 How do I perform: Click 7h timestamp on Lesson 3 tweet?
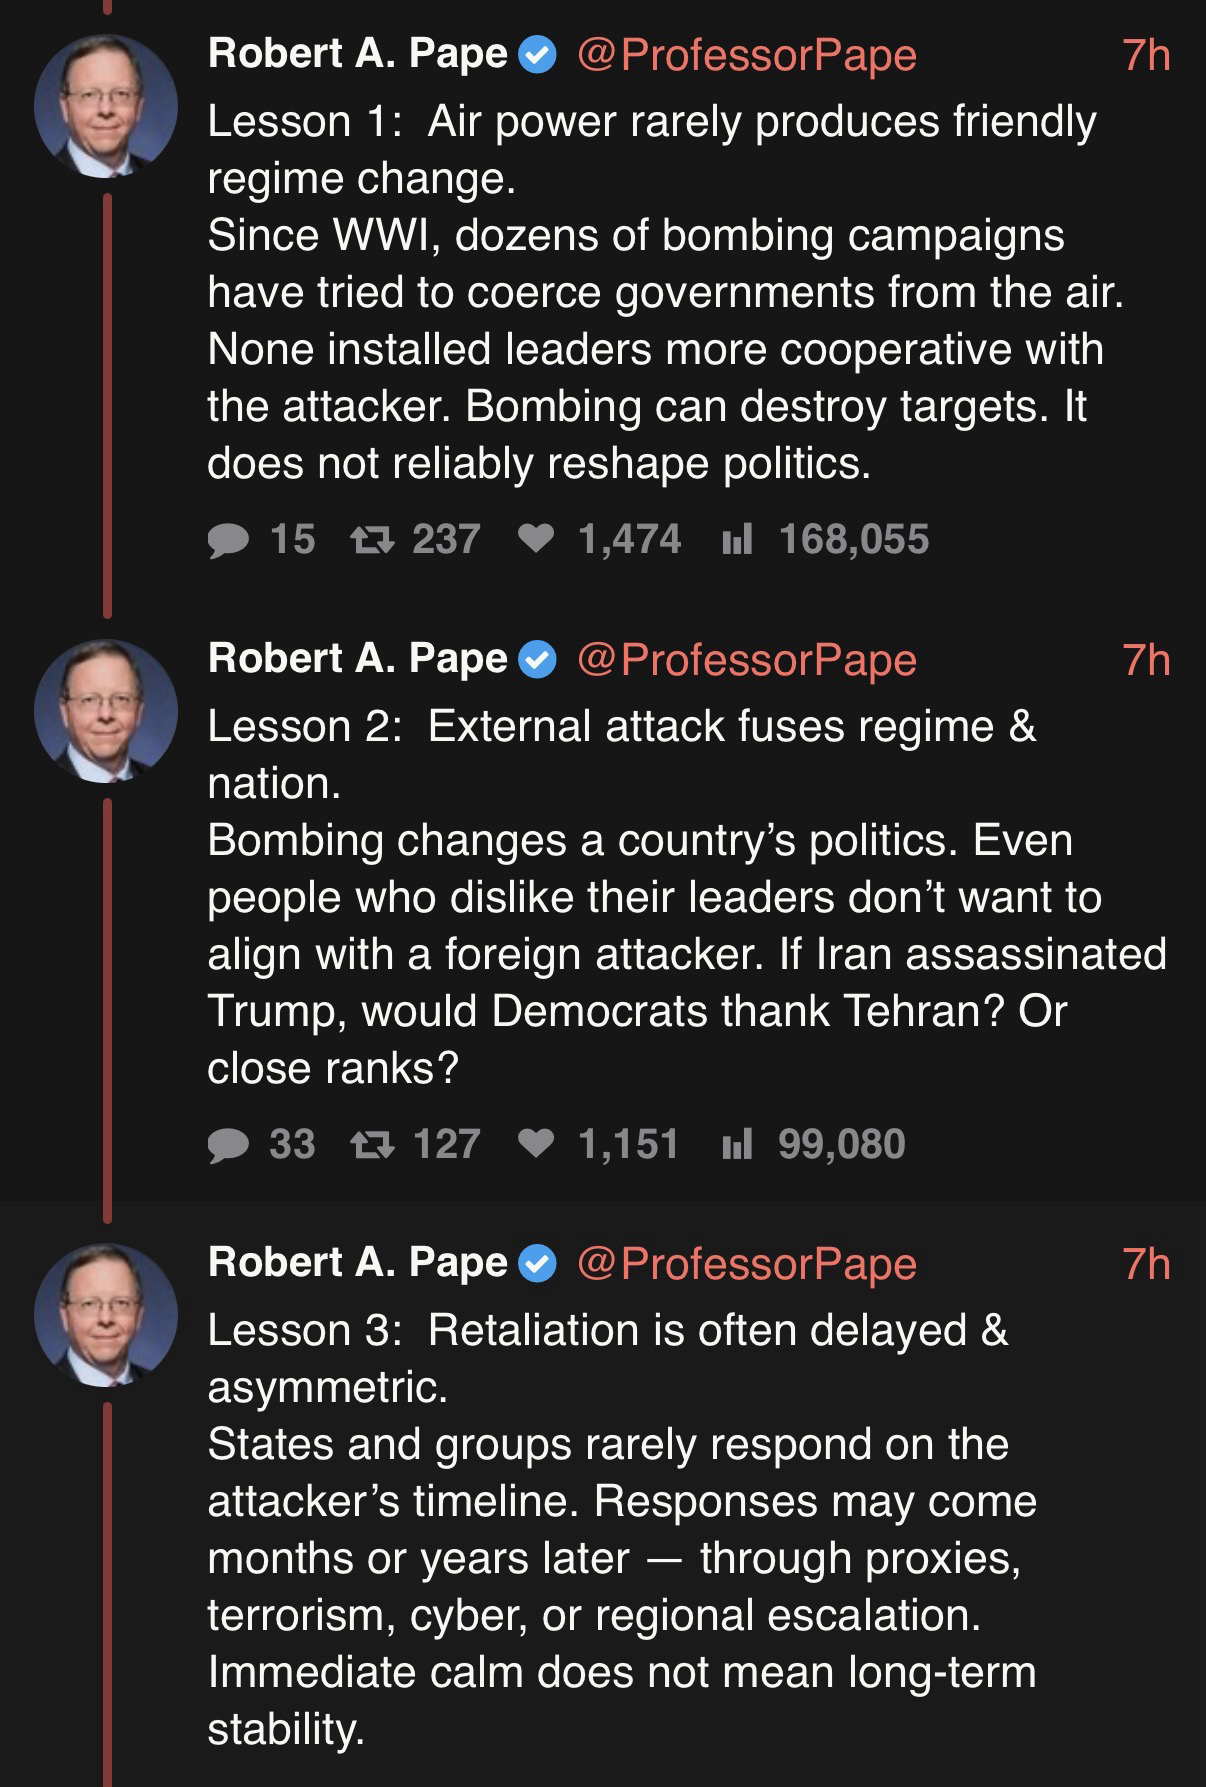tap(1146, 1264)
